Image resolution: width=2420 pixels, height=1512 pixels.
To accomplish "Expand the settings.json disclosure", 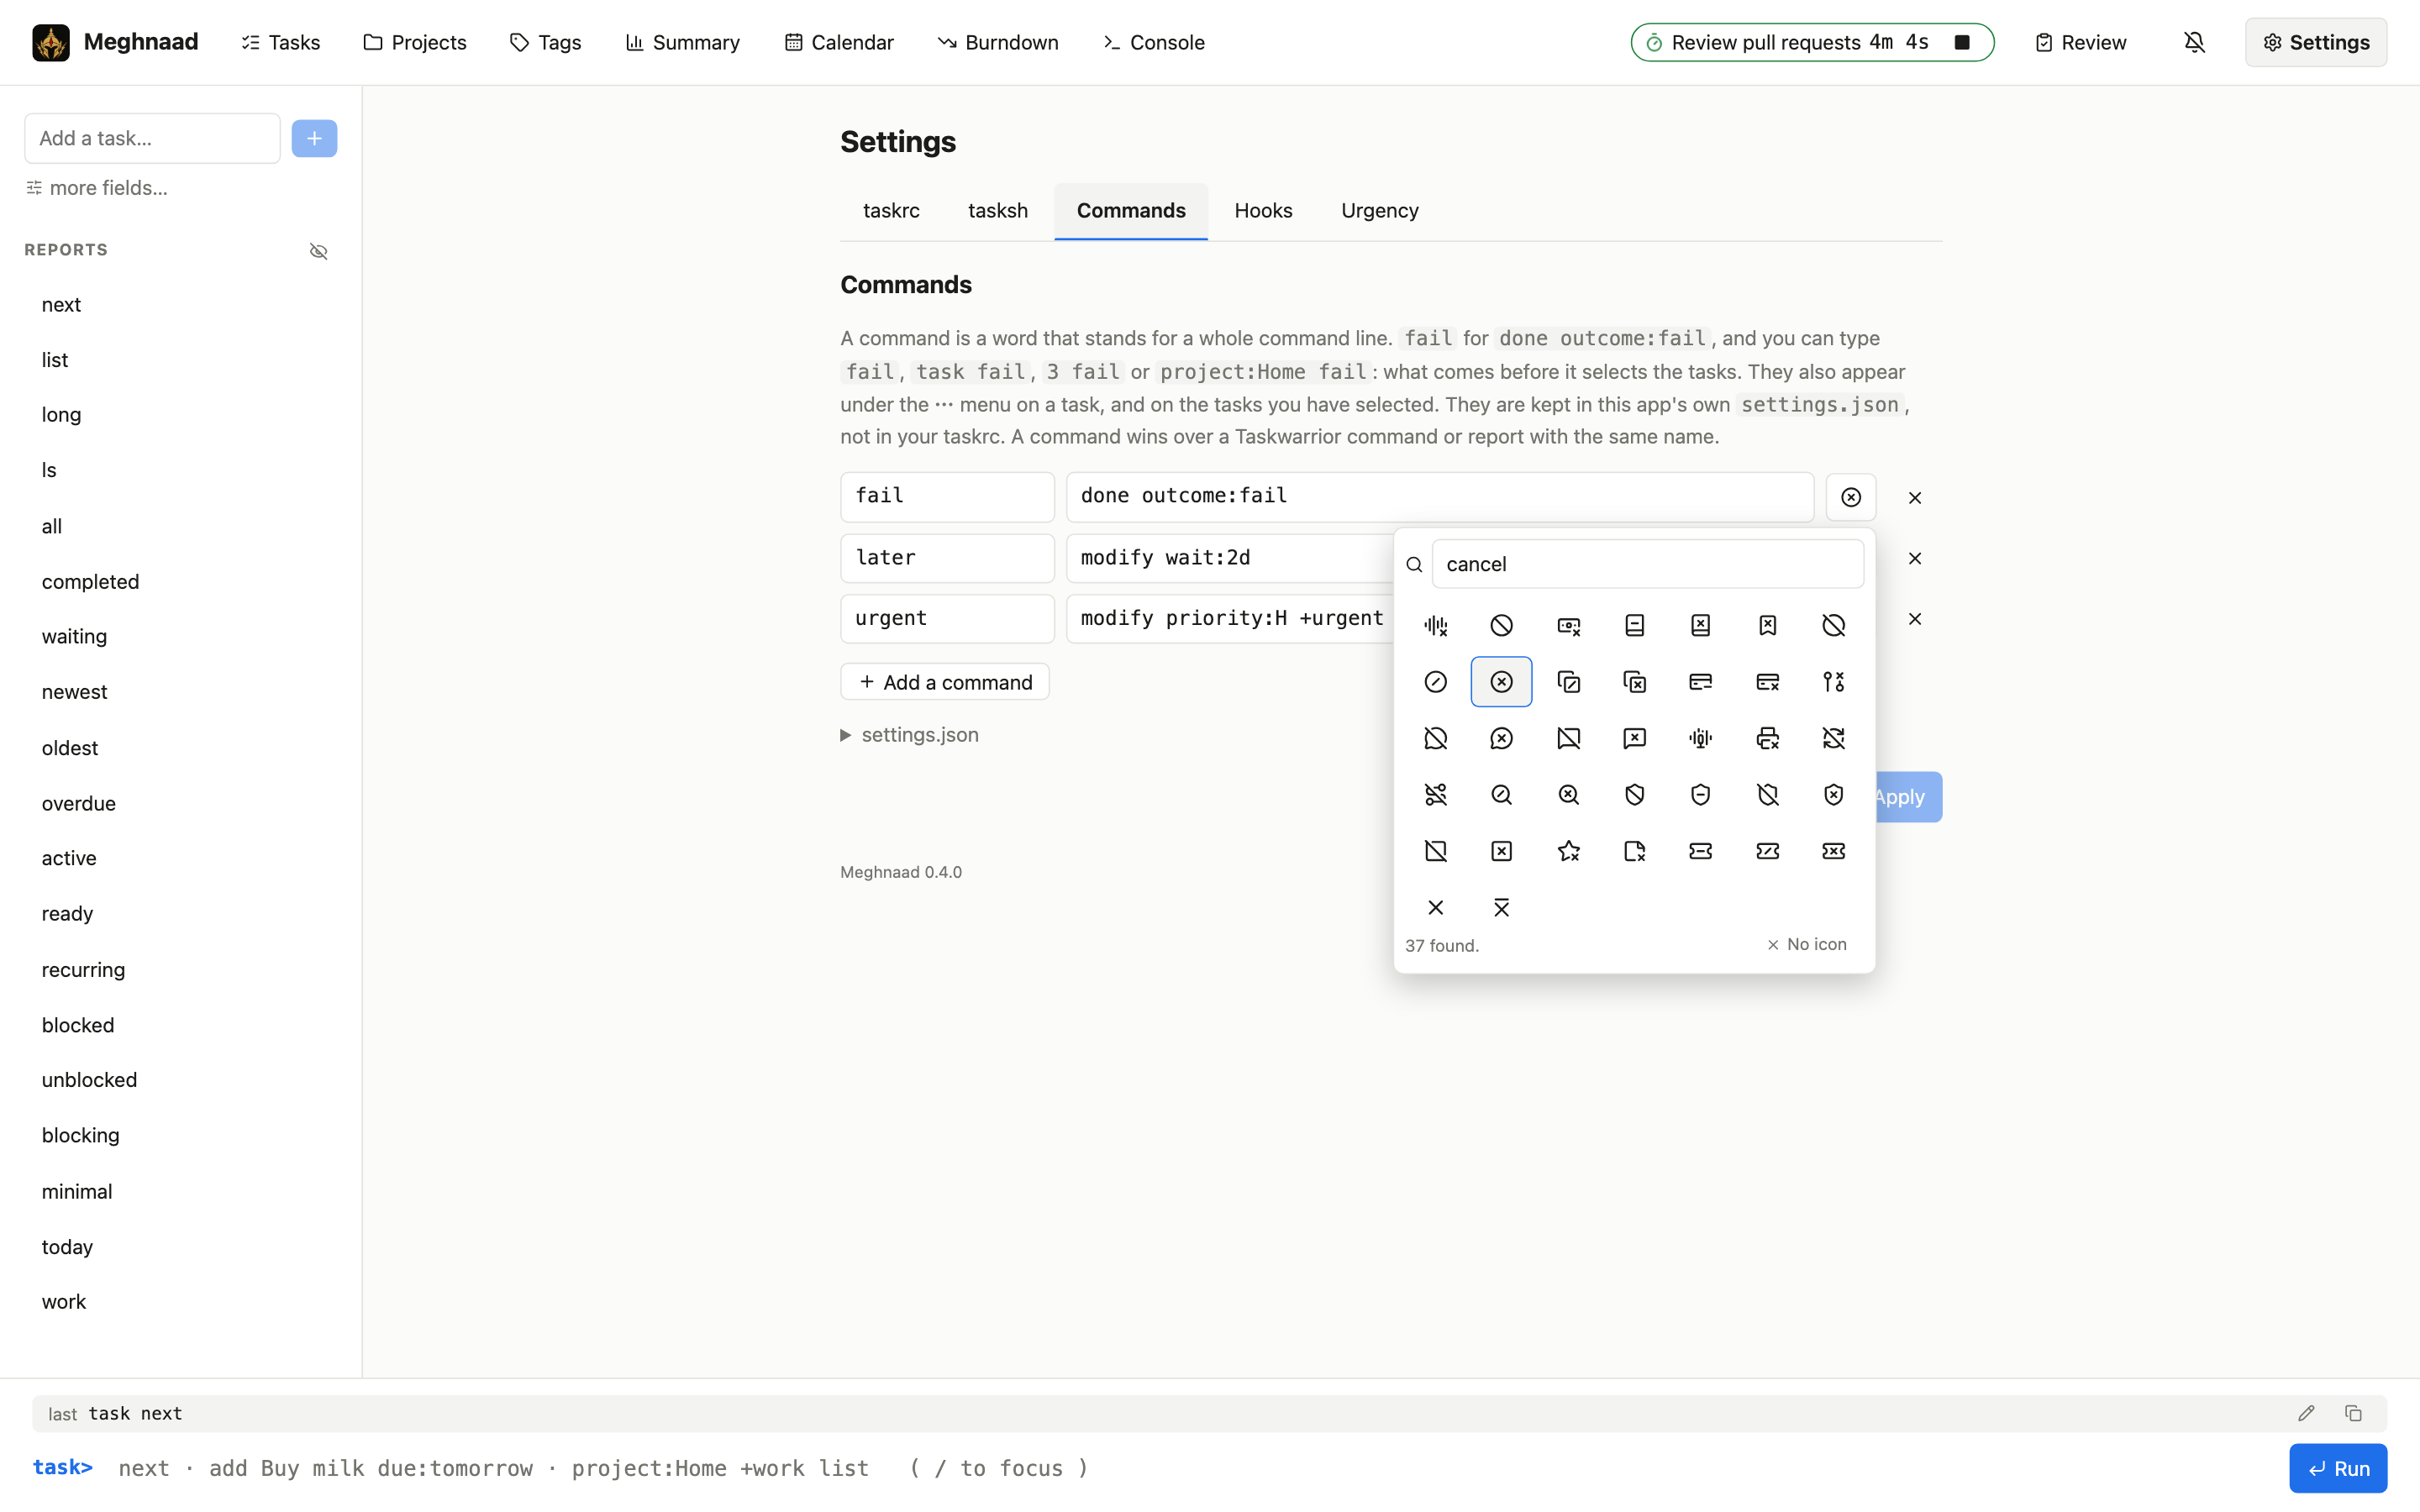I will 909,735.
